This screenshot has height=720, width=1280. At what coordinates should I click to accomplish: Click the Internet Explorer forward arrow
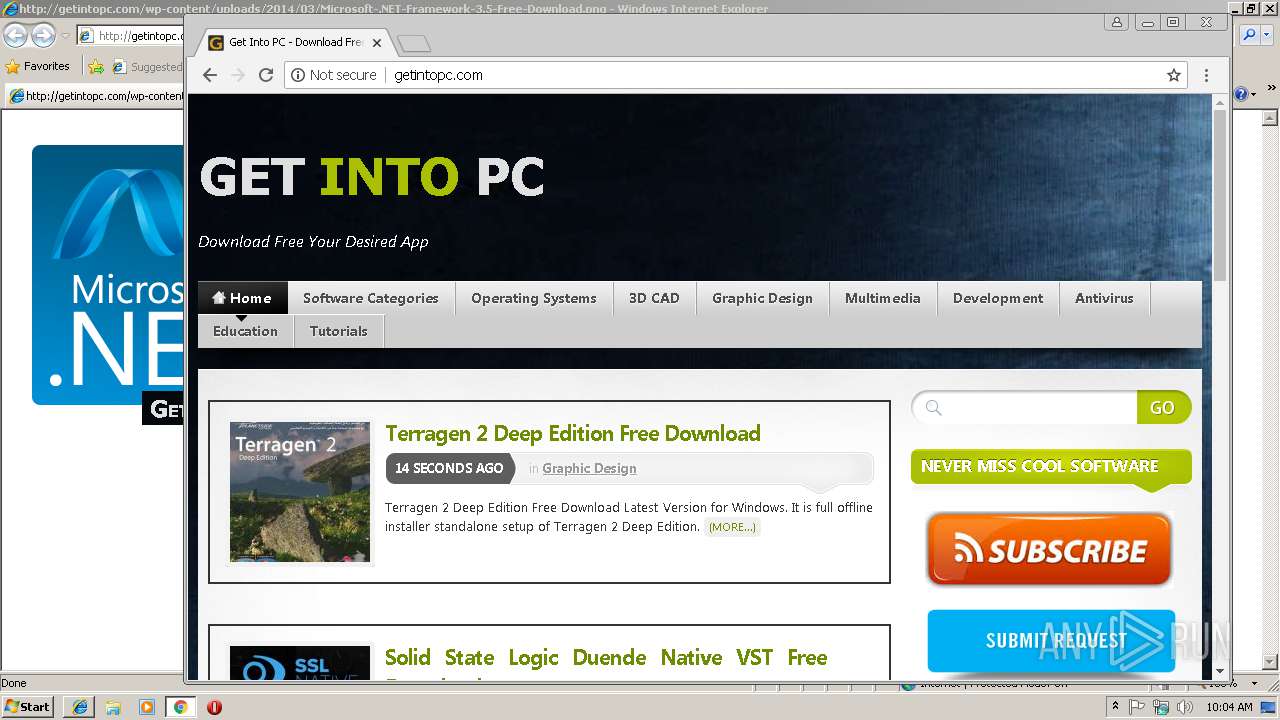click(43, 36)
